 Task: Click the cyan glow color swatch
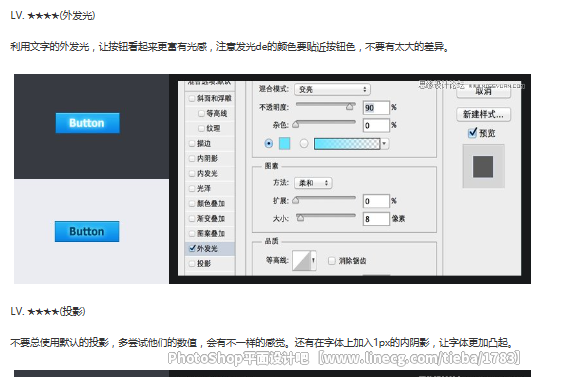pyautogui.click(x=285, y=143)
